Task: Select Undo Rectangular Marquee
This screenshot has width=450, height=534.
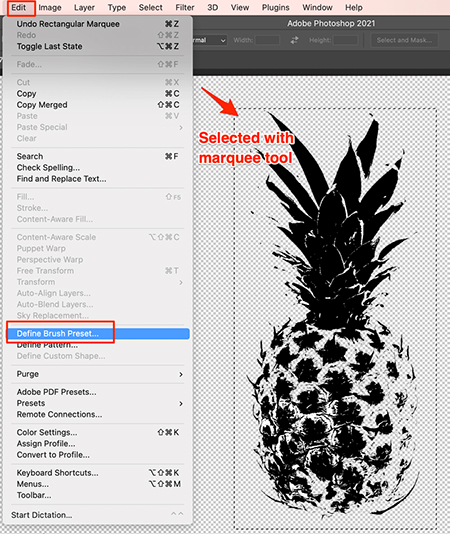Action: [x=98, y=24]
